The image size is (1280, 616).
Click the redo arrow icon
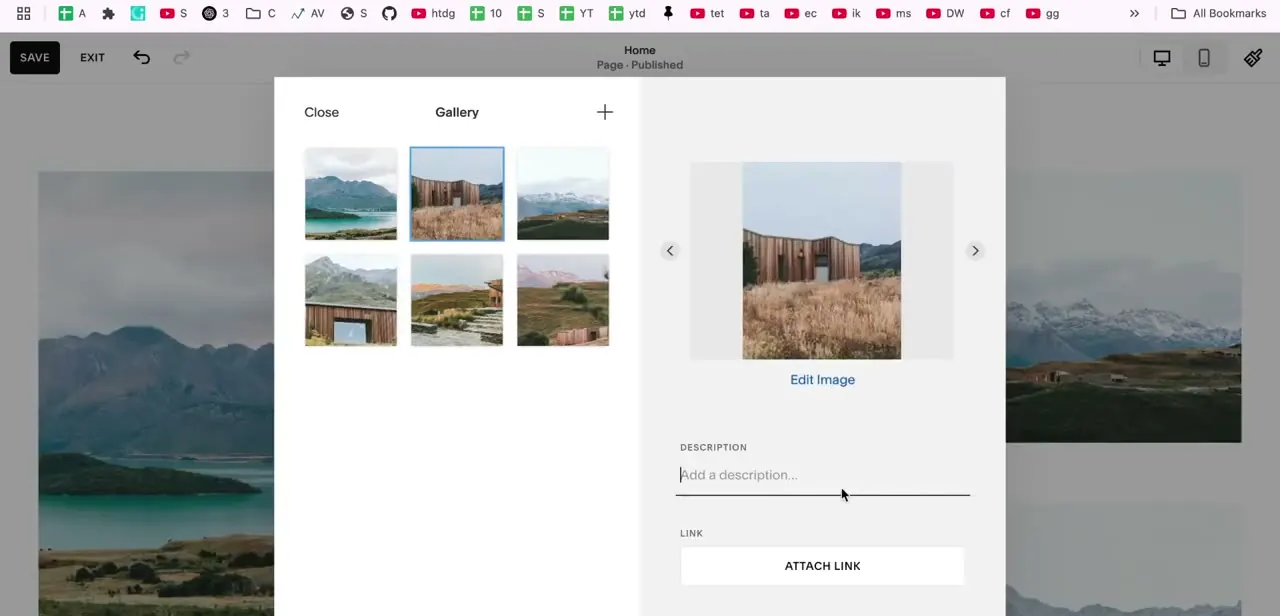click(181, 57)
